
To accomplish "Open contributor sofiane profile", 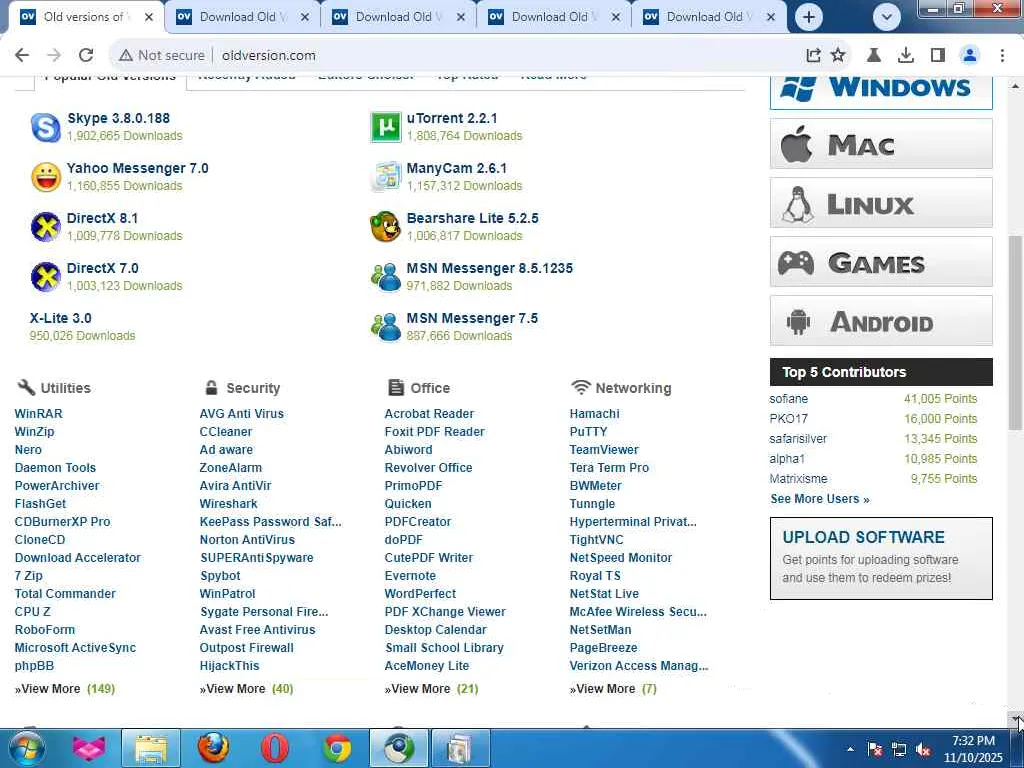I will pos(788,399).
